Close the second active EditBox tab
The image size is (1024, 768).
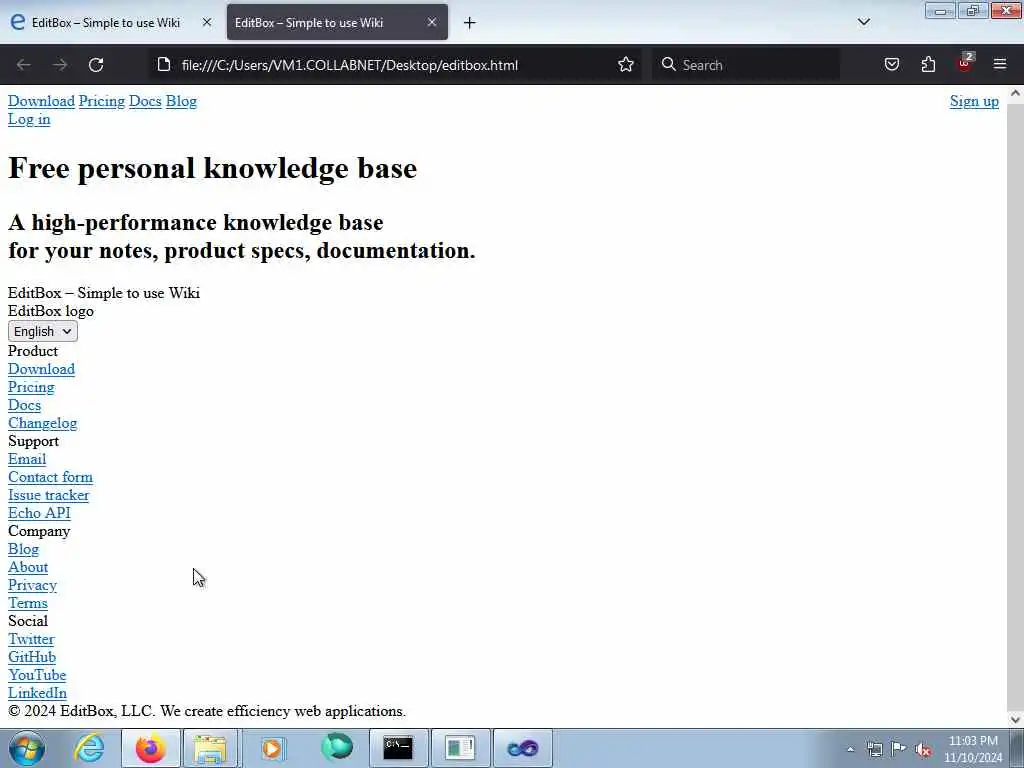coord(432,22)
